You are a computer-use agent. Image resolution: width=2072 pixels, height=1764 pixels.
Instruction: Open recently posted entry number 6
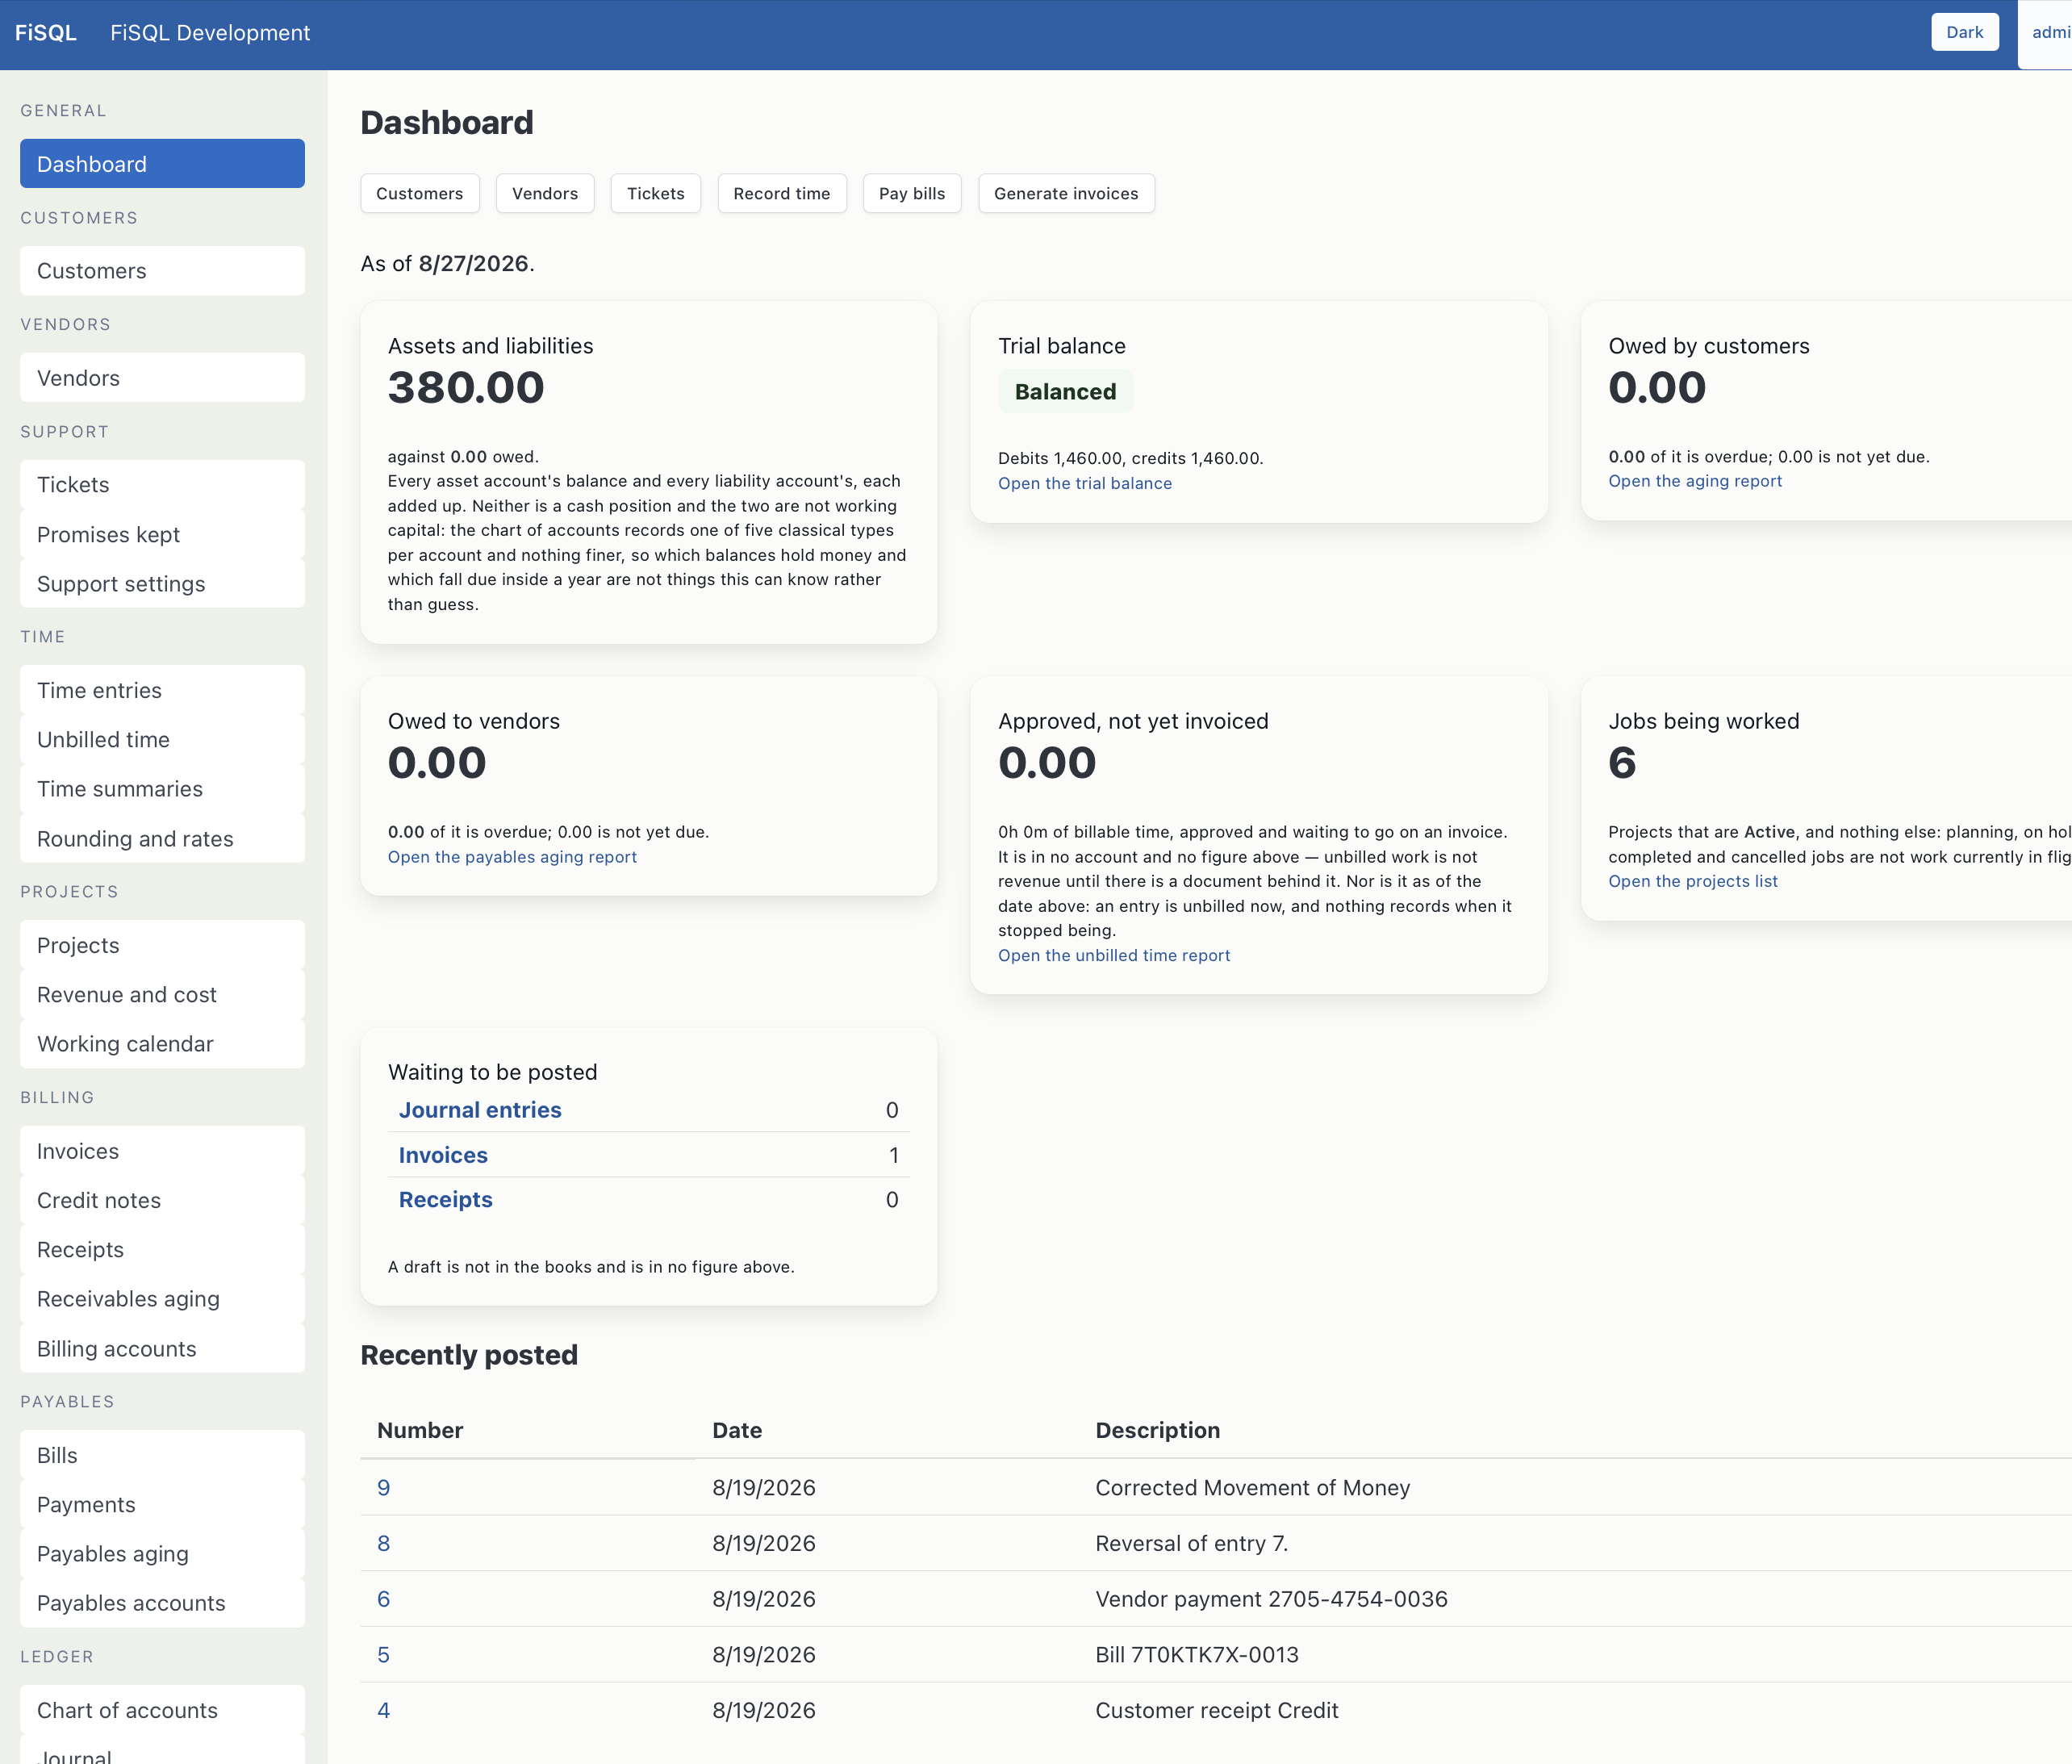(x=384, y=1599)
